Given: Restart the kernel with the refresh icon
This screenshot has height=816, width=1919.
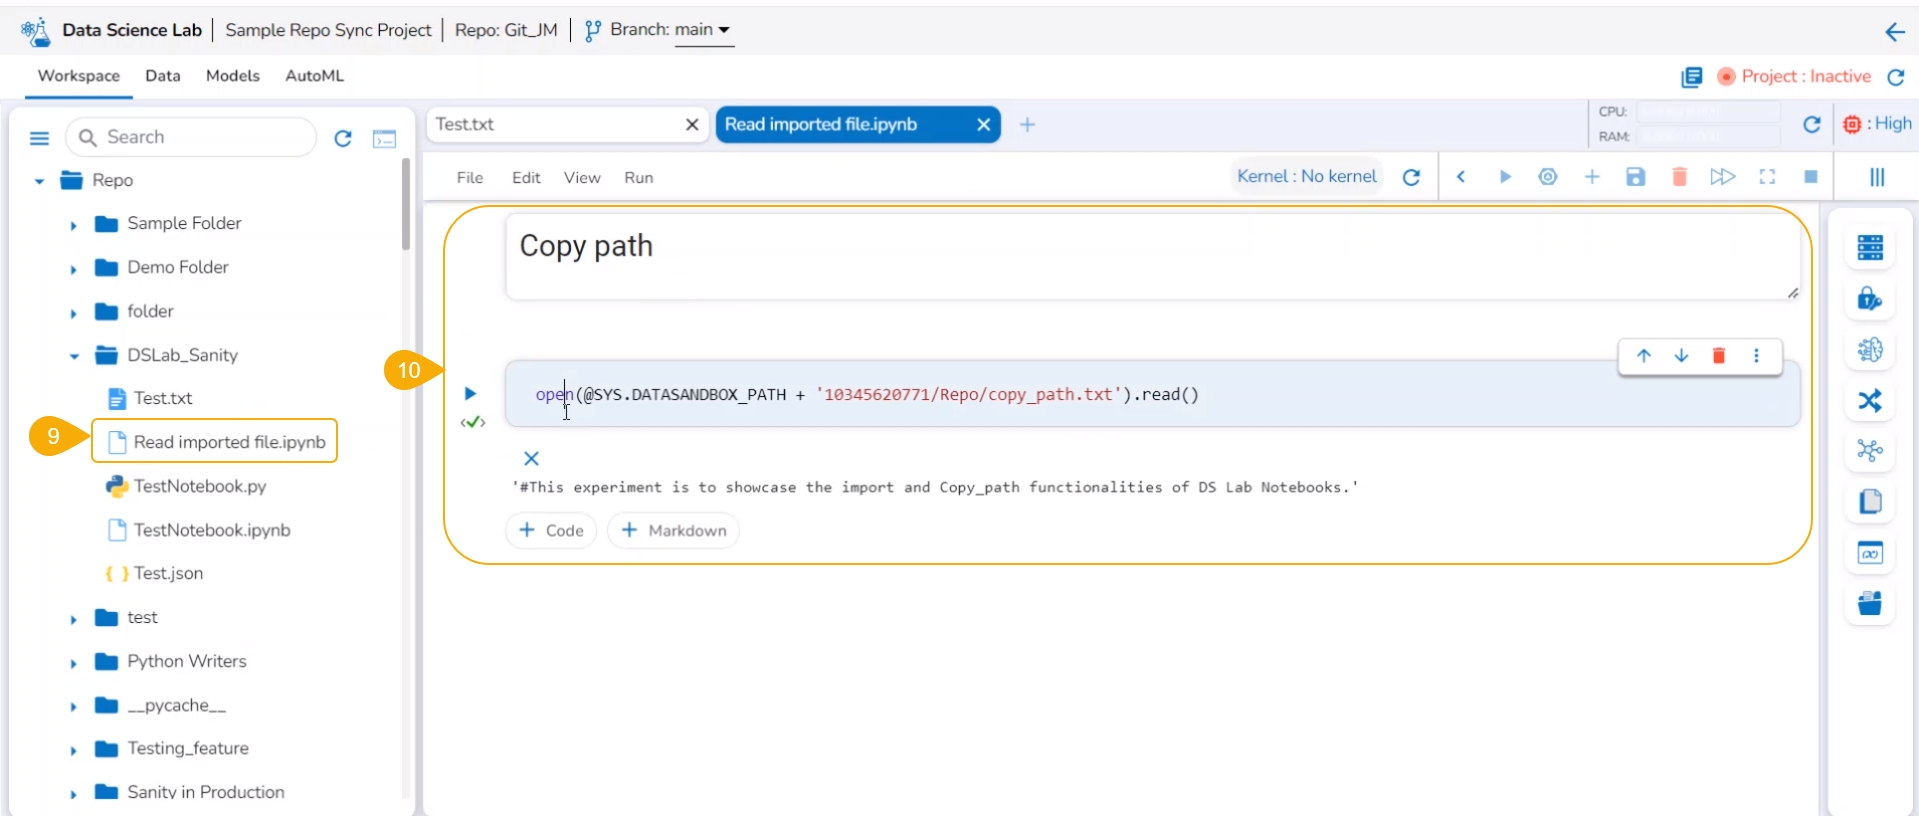Looking at the screenshot, I should coord(1411,177).
